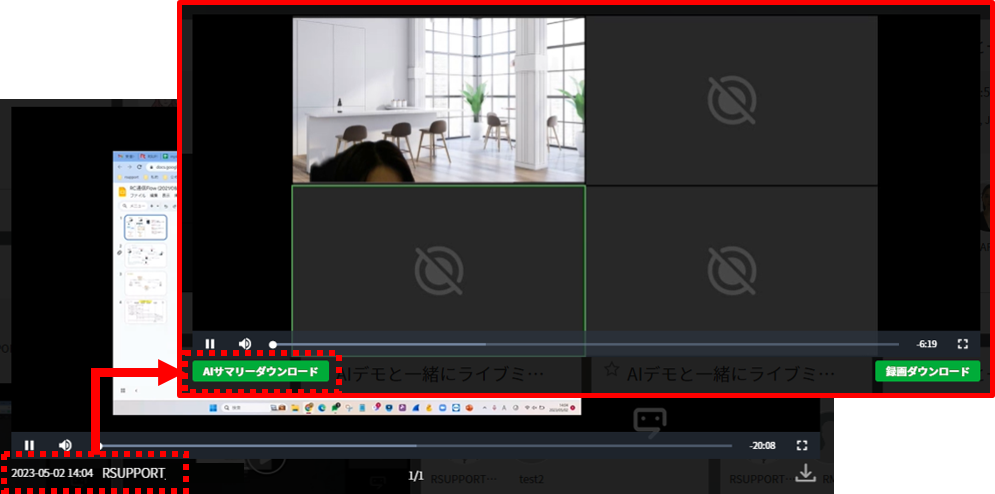Screen dimensions: 995x494
Task: Open the ファイル menu in shared Slides
Action: tap(138, 196)
